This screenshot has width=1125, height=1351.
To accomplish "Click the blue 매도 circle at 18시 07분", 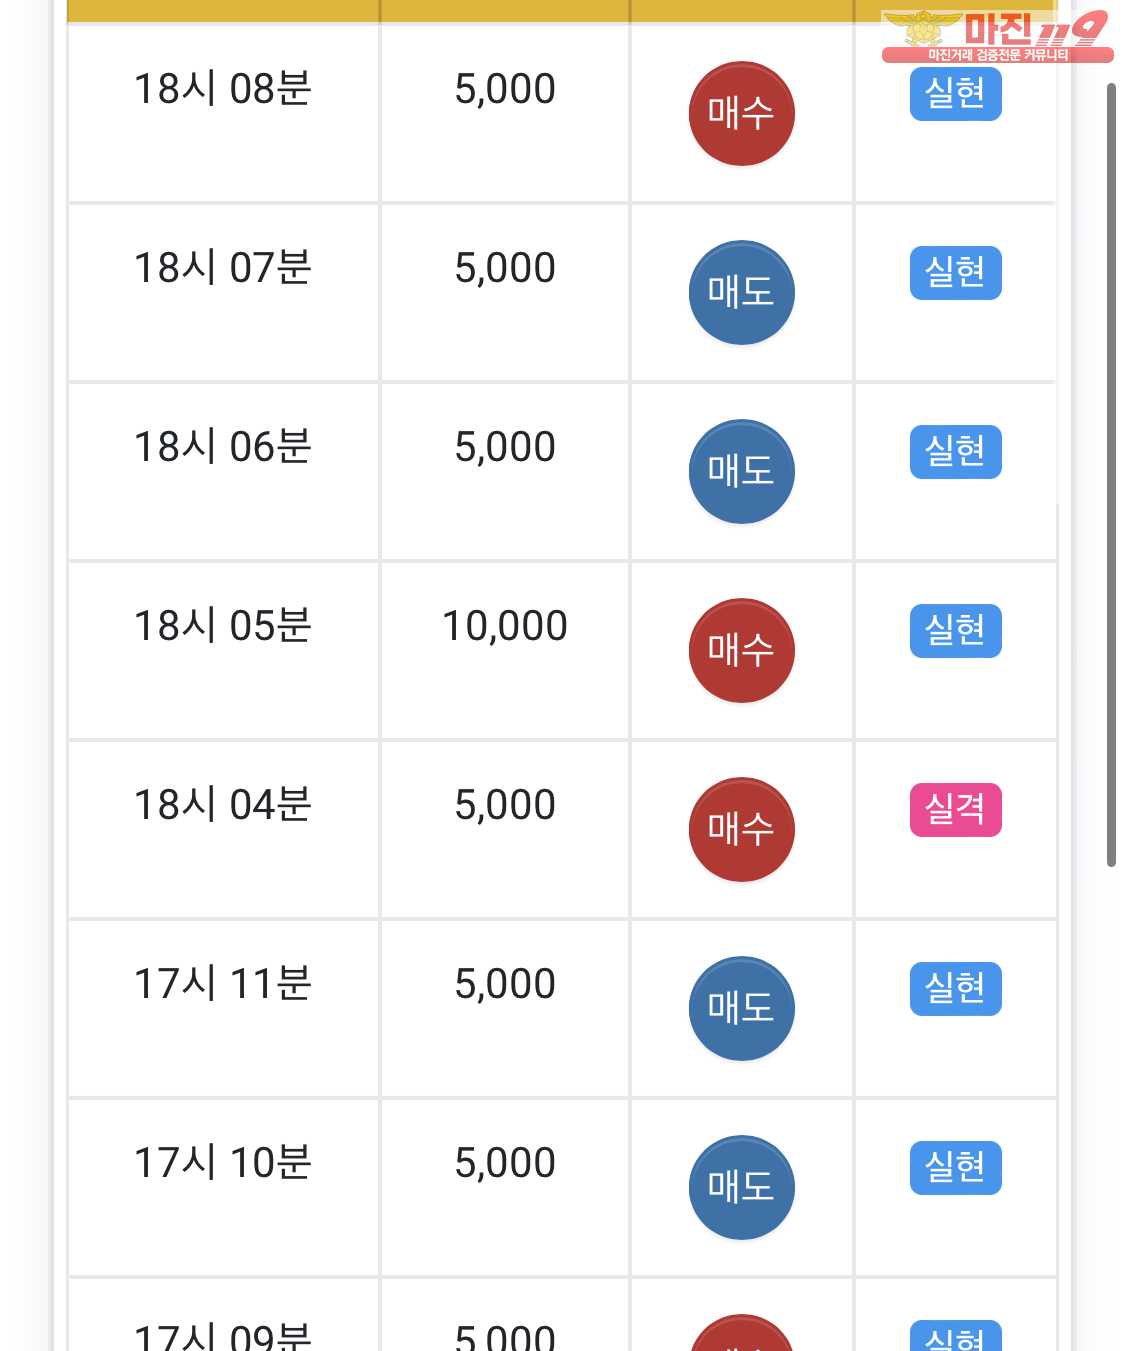I will pos(741,293).
